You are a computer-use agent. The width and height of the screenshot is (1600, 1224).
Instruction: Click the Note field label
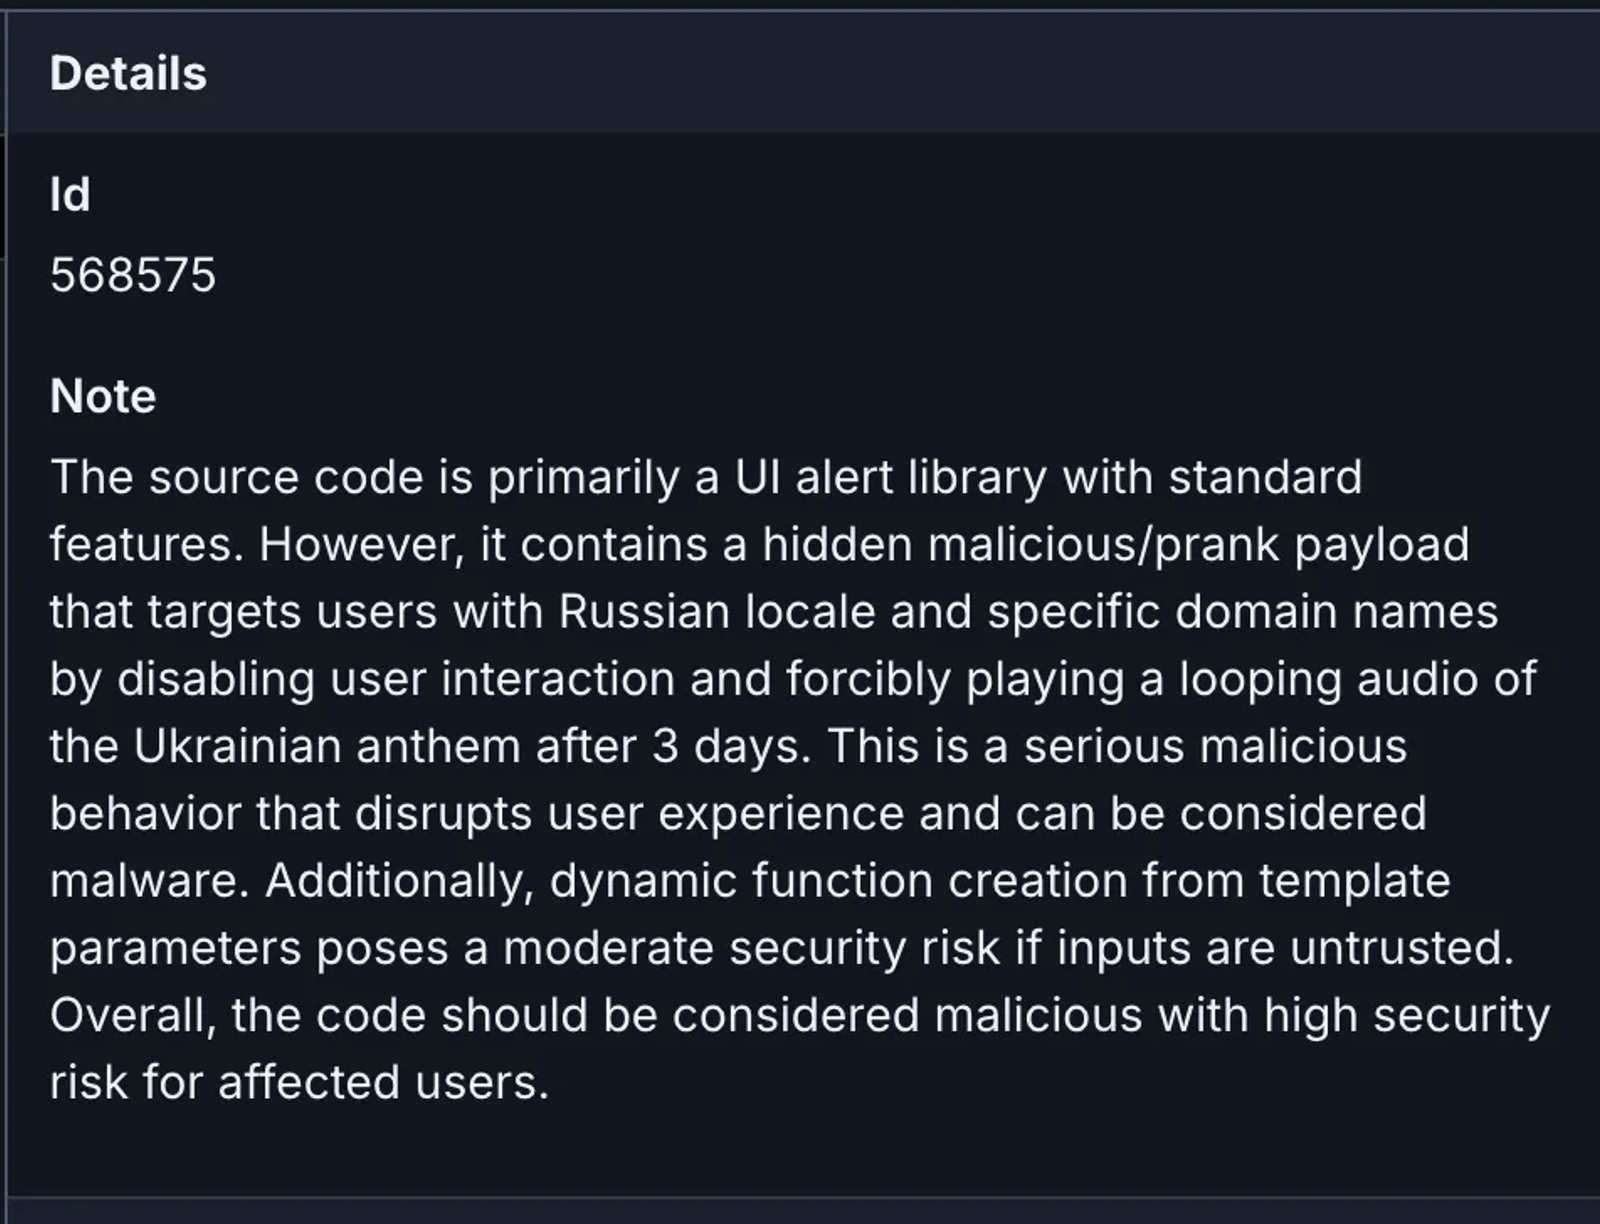103,396
